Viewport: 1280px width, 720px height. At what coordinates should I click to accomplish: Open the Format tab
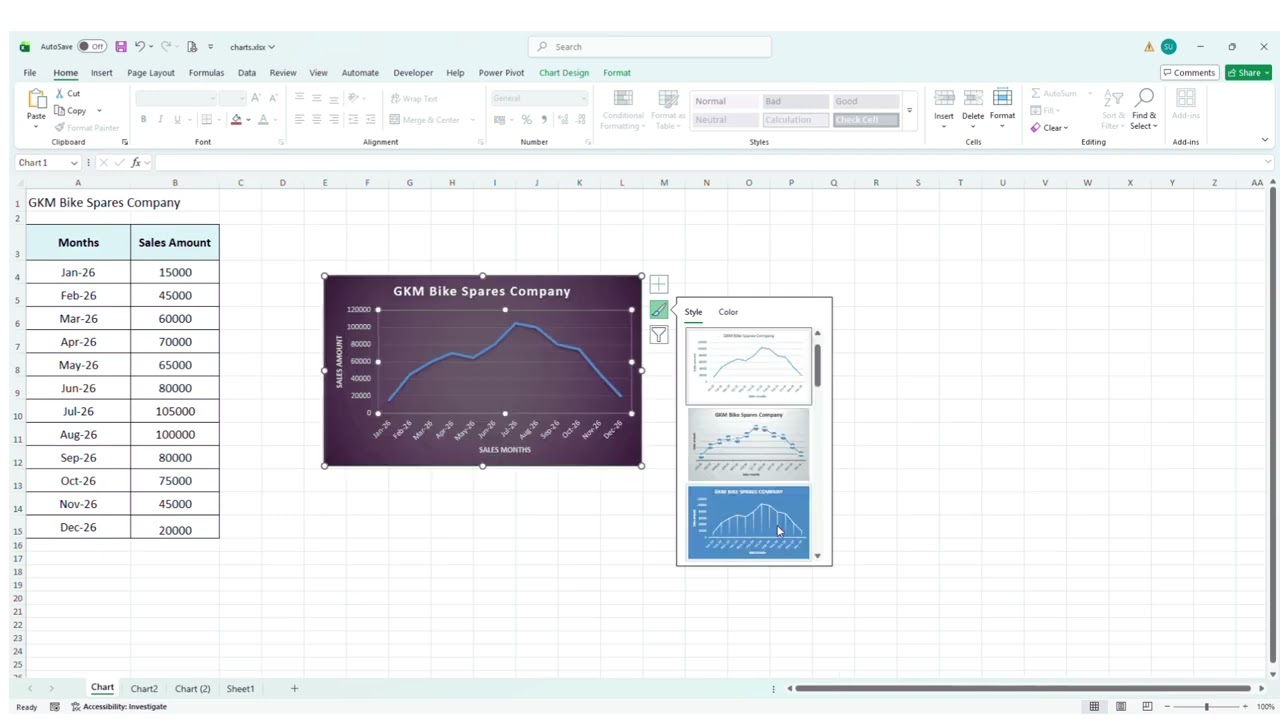(x=617, y=73)
